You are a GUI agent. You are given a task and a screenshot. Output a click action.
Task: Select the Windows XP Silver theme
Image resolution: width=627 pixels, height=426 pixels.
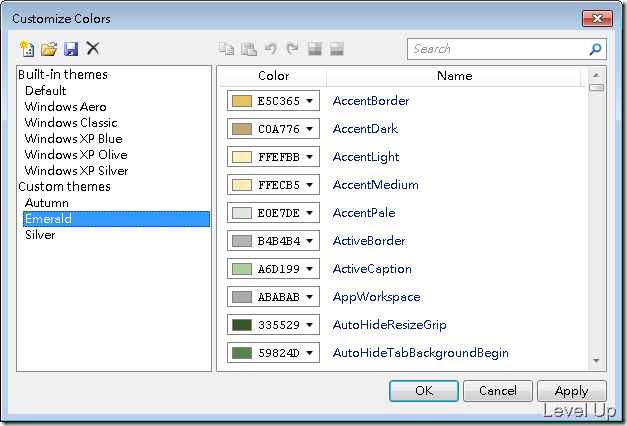(76, 171)
